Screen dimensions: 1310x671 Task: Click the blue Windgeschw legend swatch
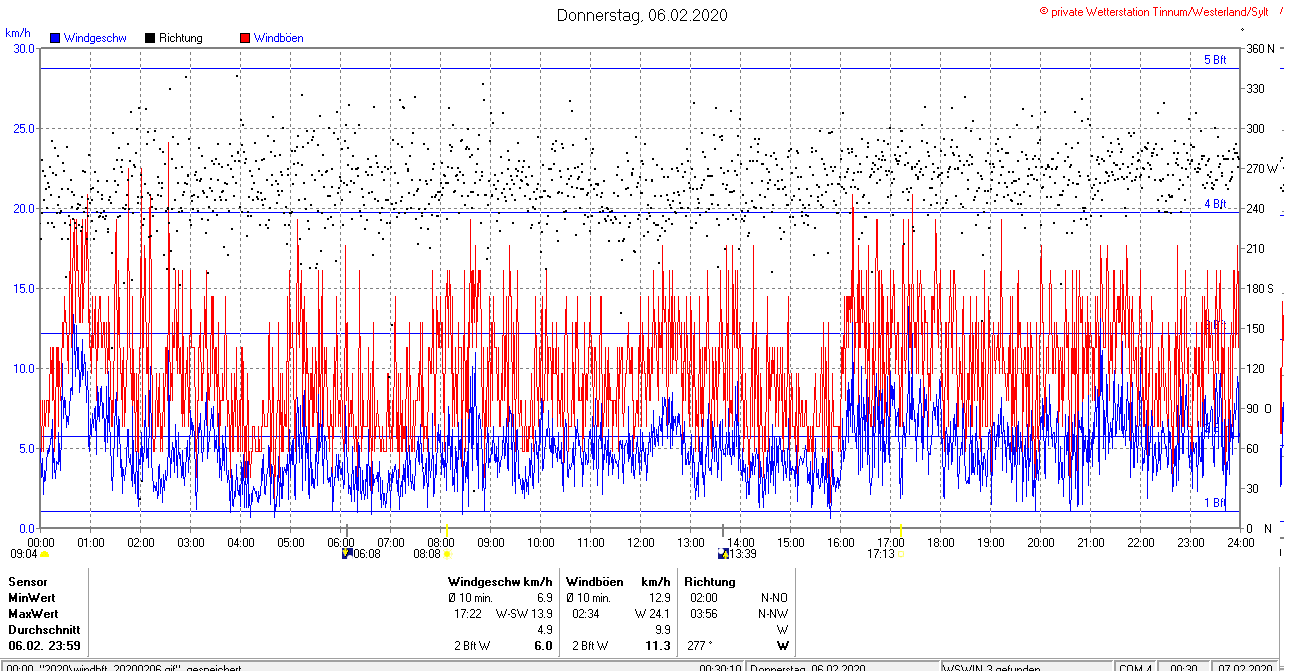(55, 38)
